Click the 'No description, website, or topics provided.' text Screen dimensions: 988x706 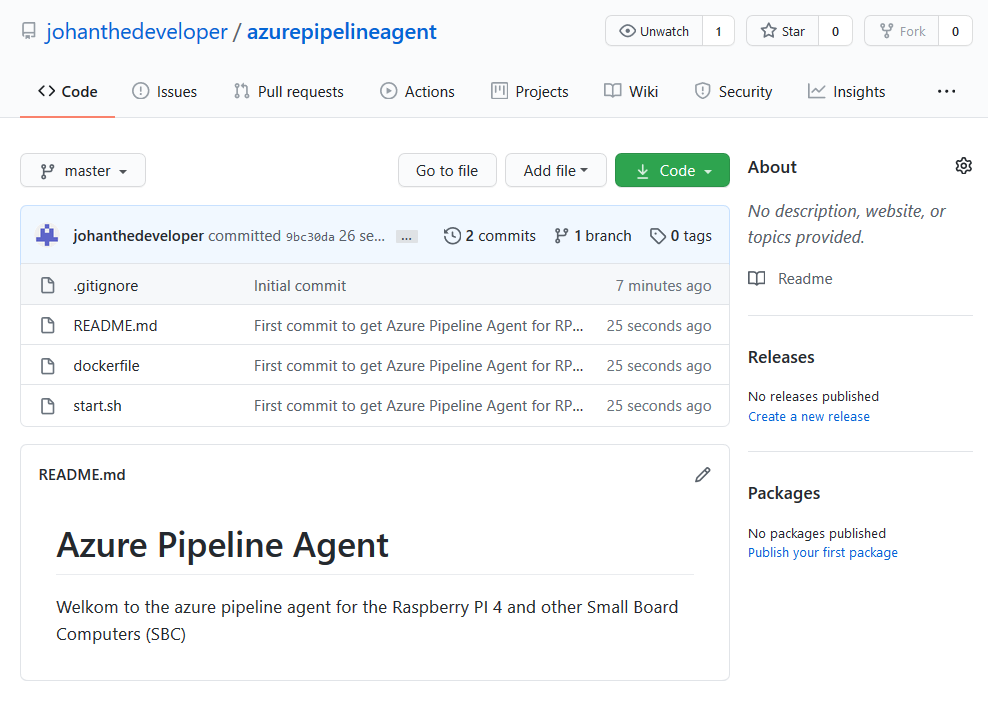[847, 224]
